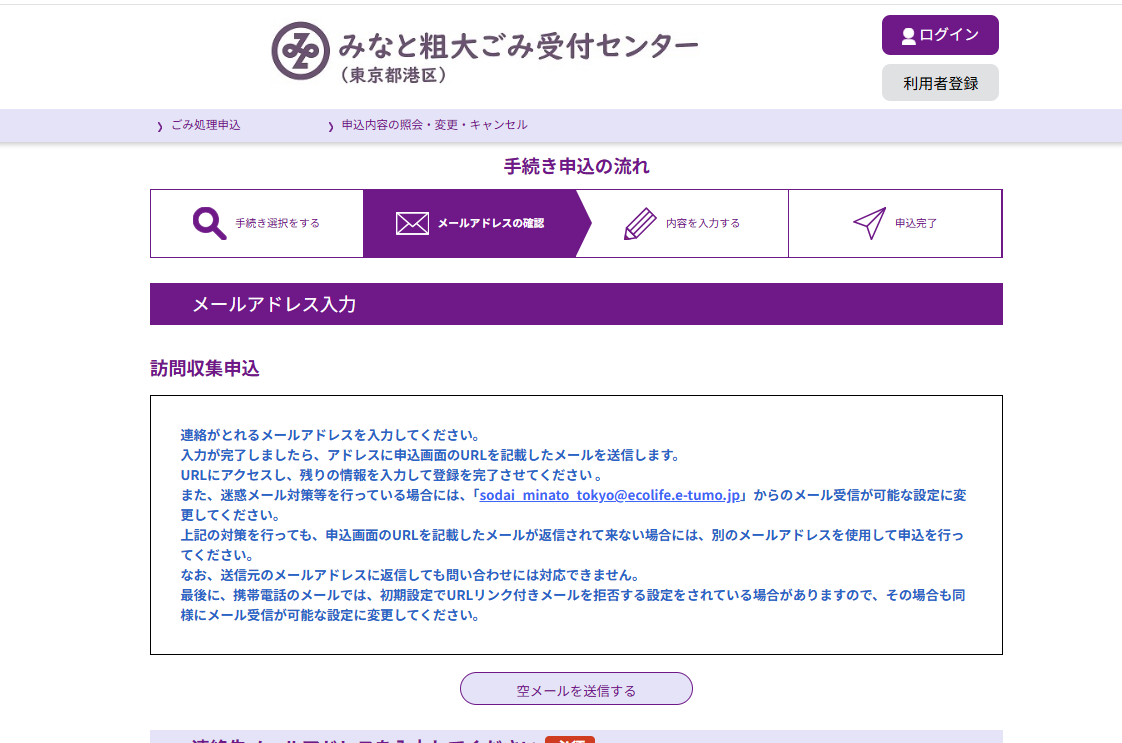Click the chevron beside 申込内容の照会・変更・キャンセル

[x=330, y=126]
